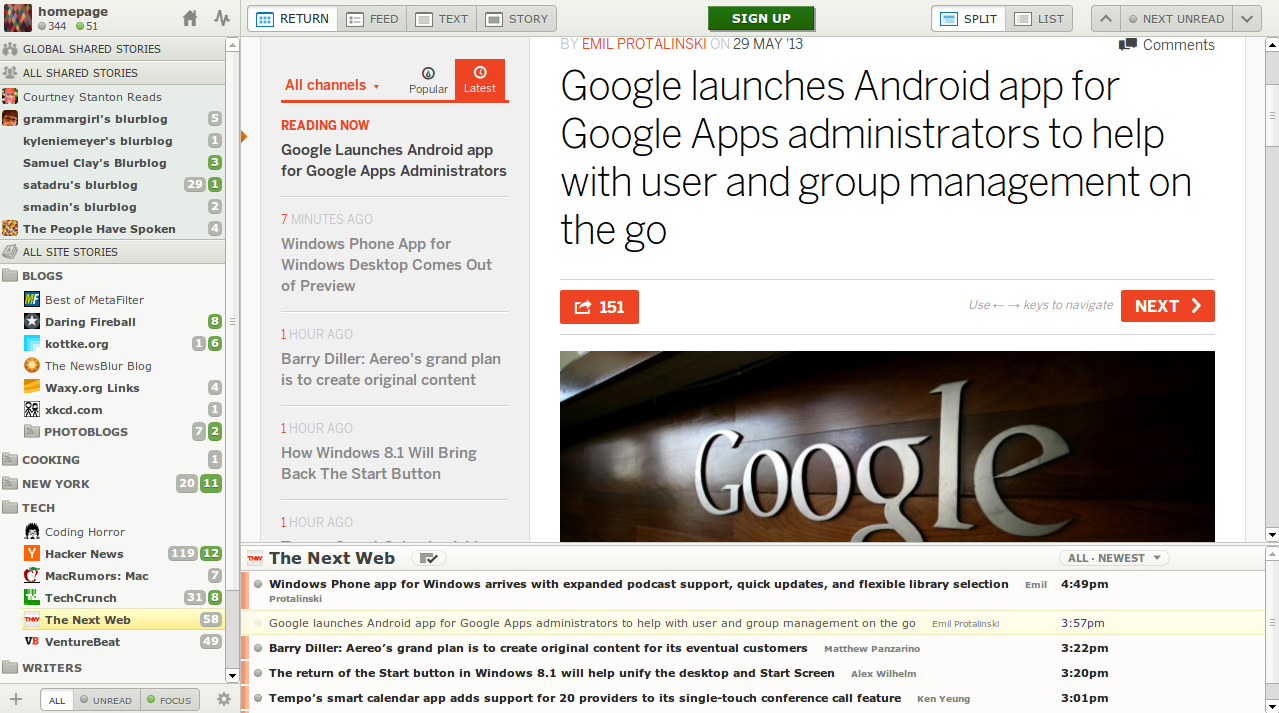
Task: Open How Windows 8.1 Will Bring Back link
Action: click(379, 463)
